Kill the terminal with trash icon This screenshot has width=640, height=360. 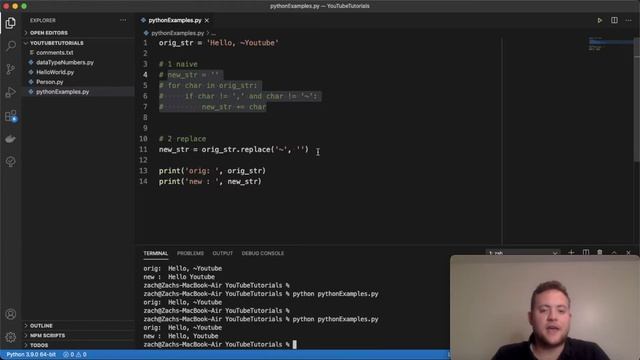[x=600, y=253]
